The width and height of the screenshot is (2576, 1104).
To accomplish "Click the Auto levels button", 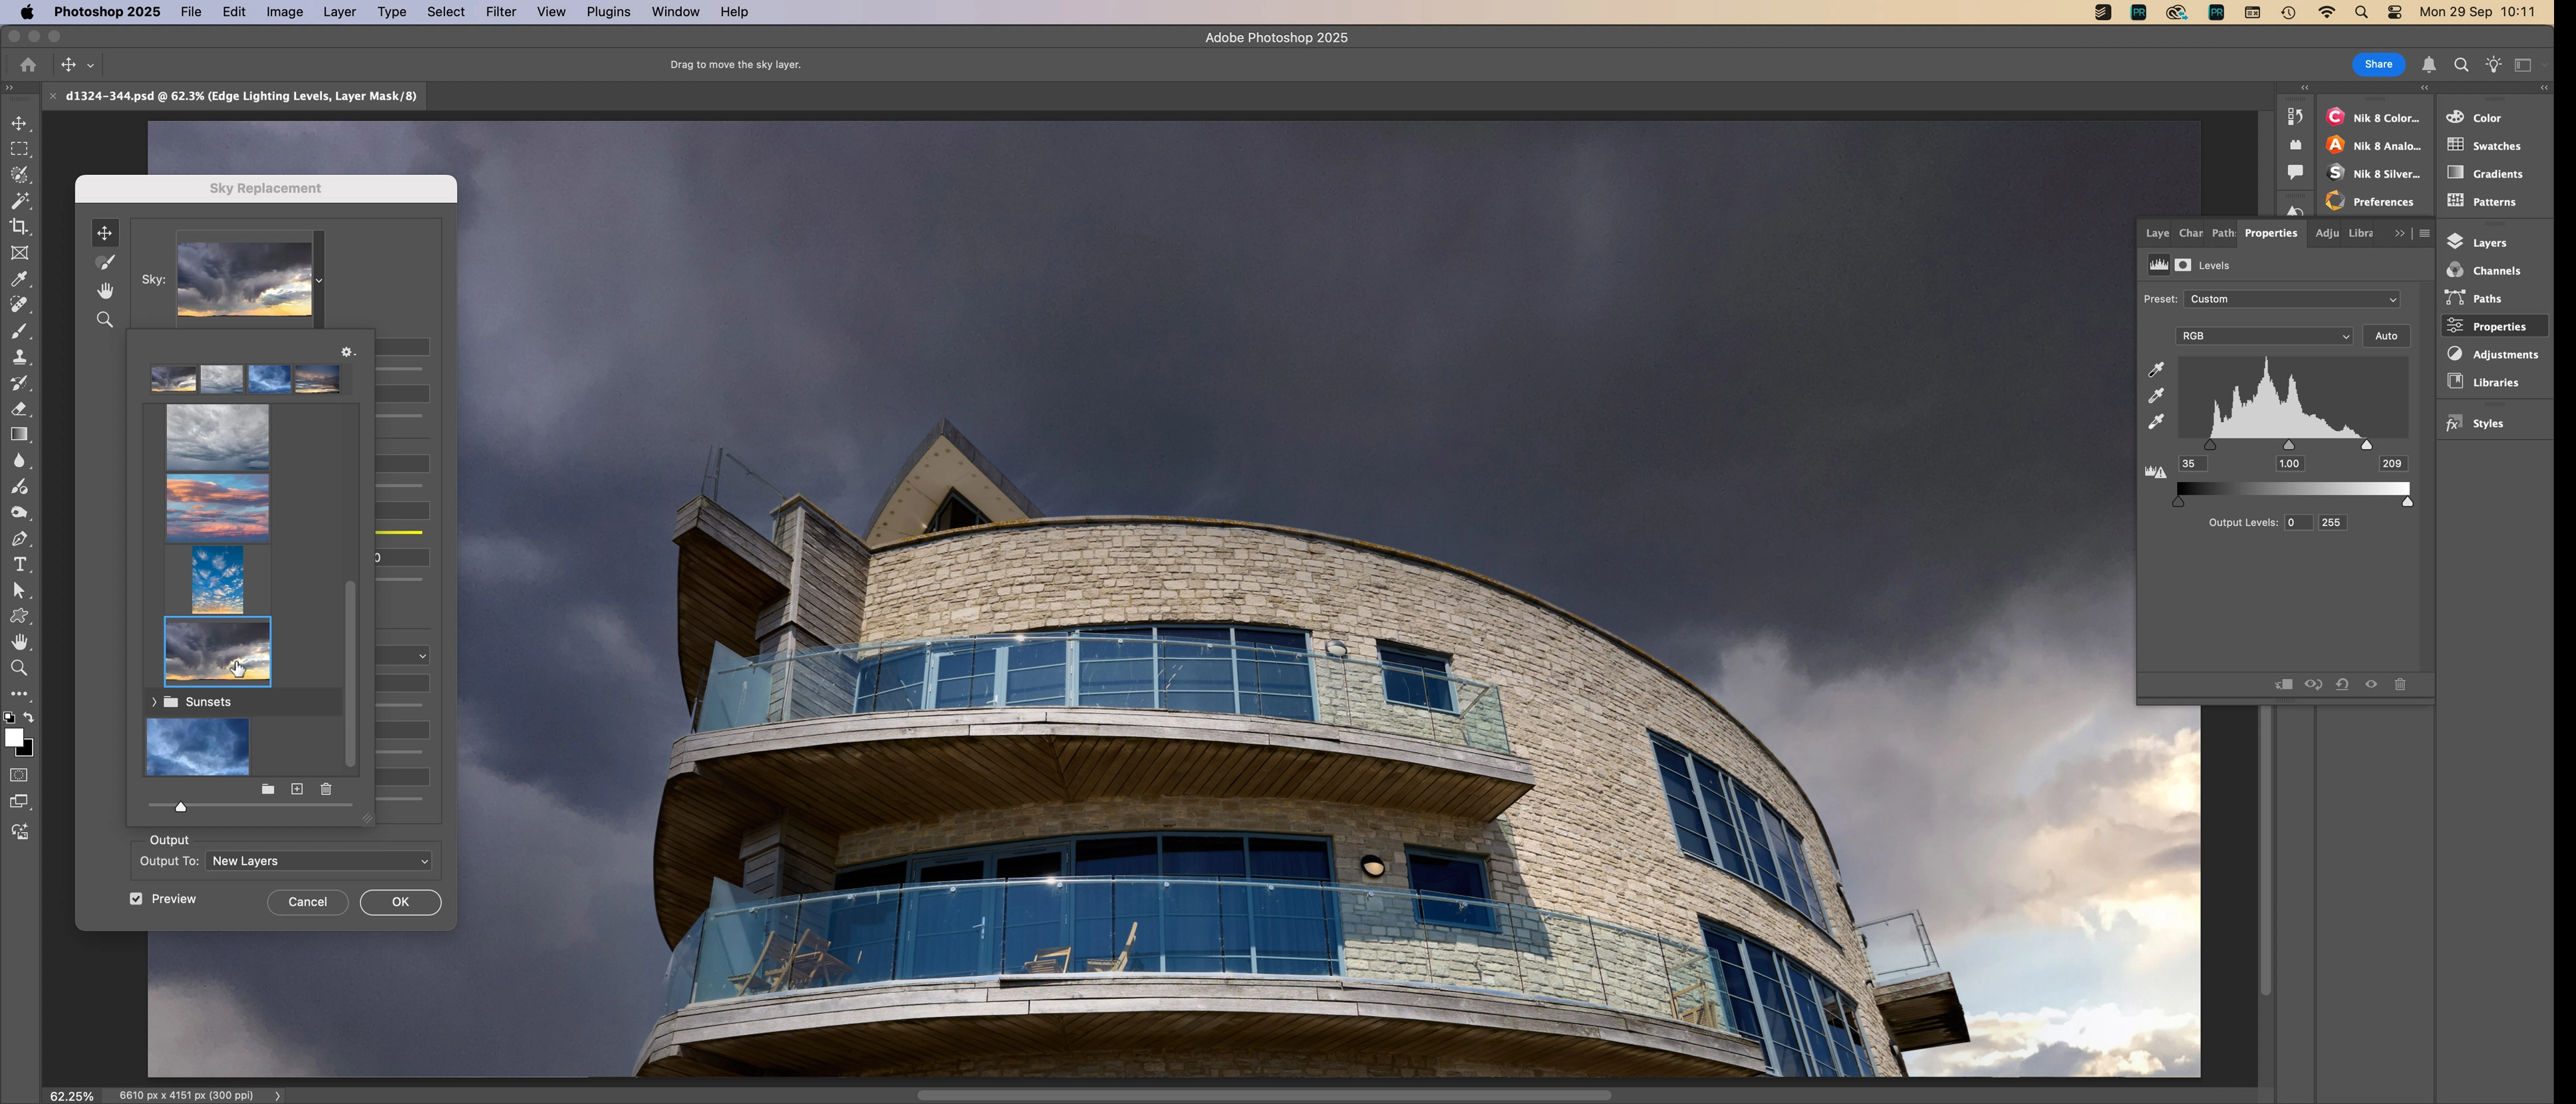I will click(2386, 336).
